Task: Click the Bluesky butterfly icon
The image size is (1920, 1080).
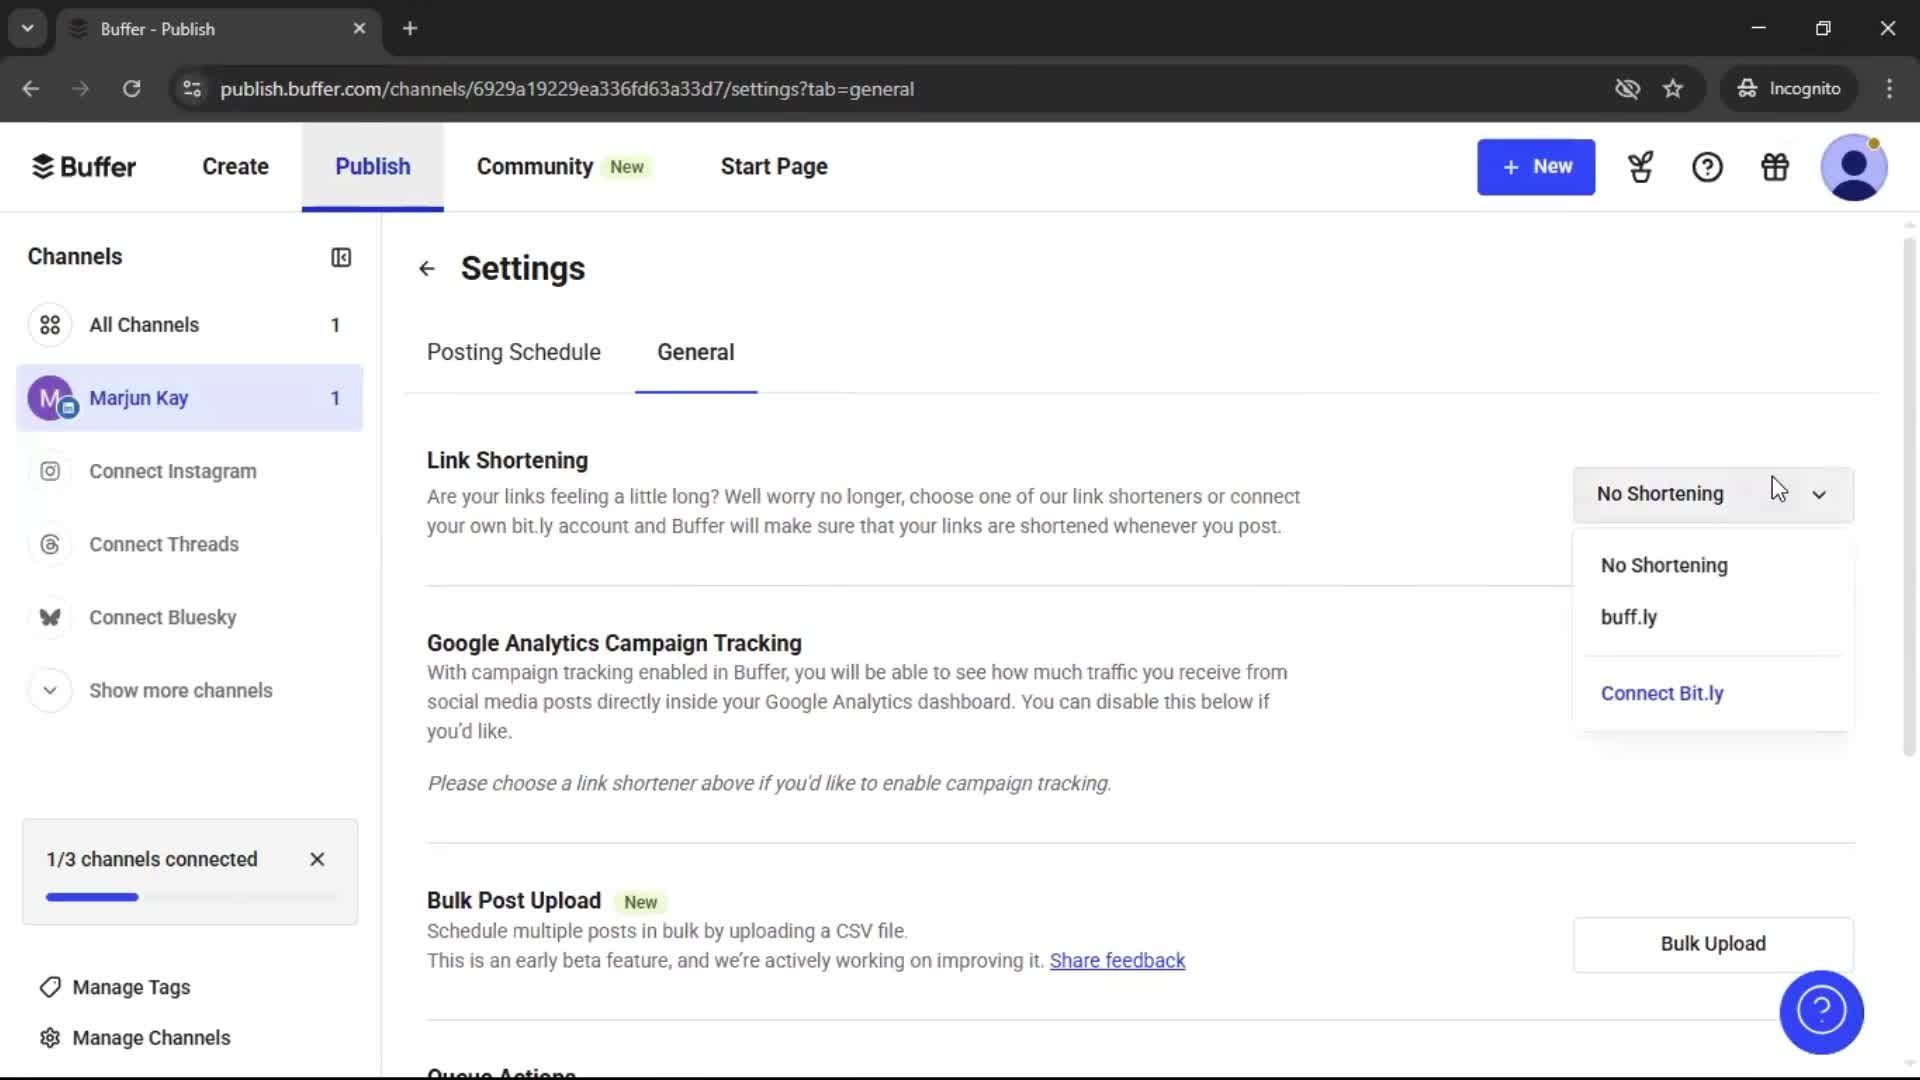Action: (x=50, y=617)
